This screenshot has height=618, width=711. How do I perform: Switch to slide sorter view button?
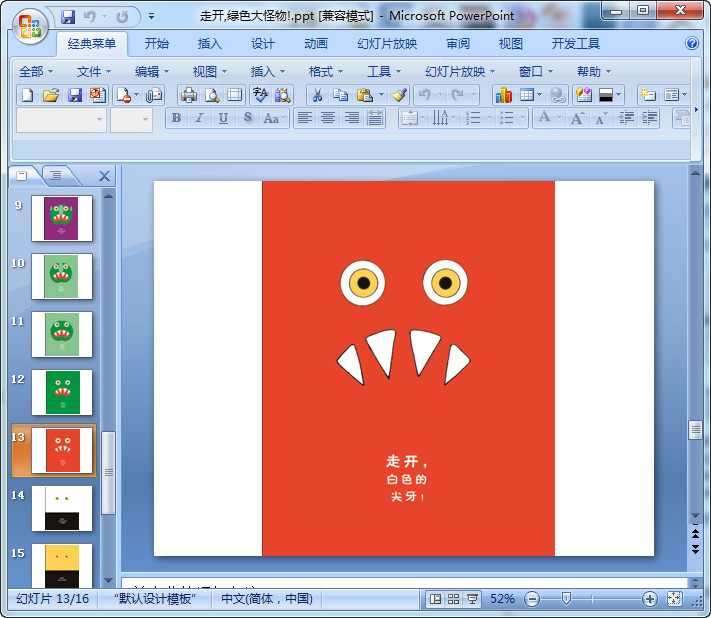pos(453,599)
